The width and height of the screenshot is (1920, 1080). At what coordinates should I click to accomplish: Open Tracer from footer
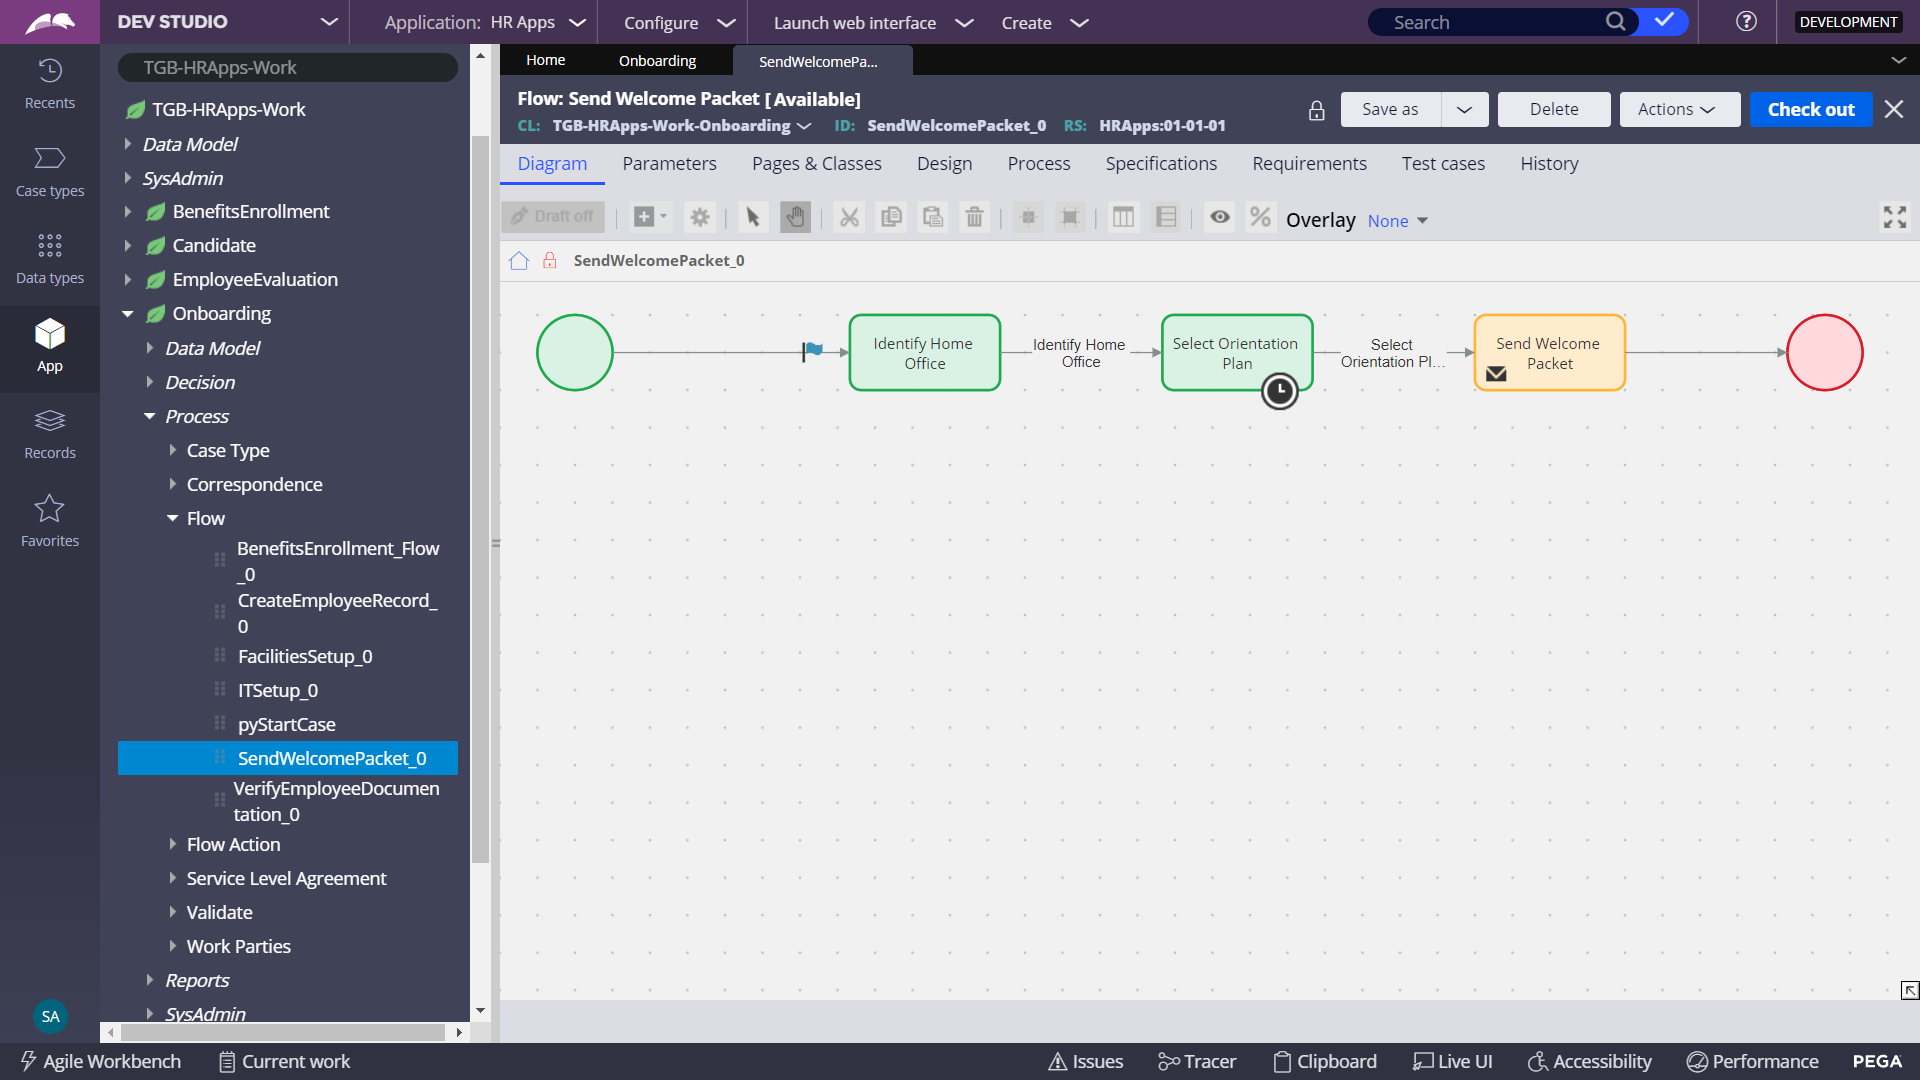tap(1197, 1062)
